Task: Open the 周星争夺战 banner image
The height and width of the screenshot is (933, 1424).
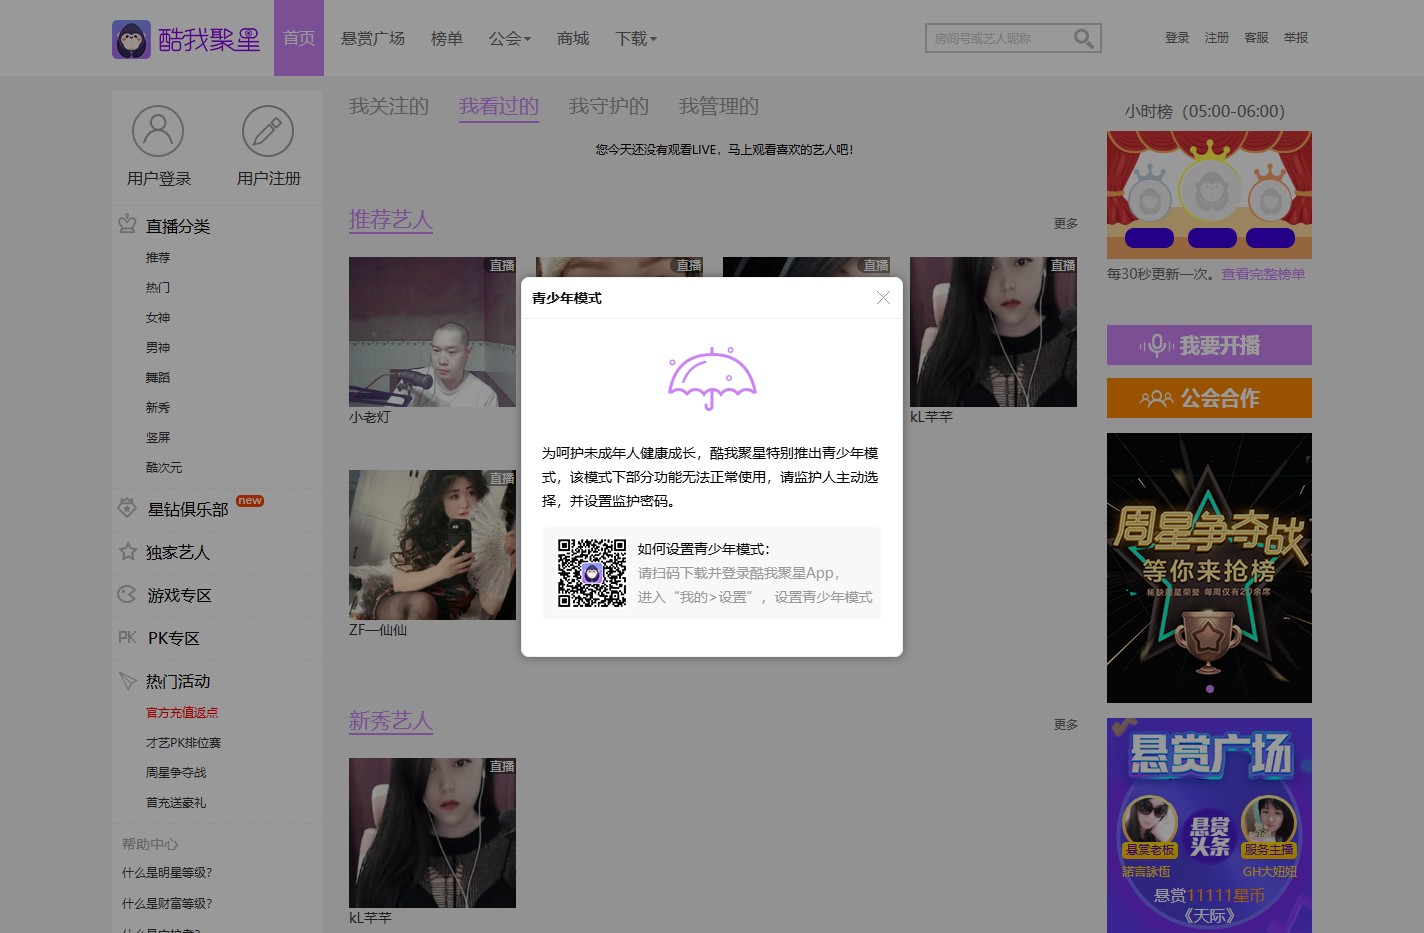Action: [1209, 568]
